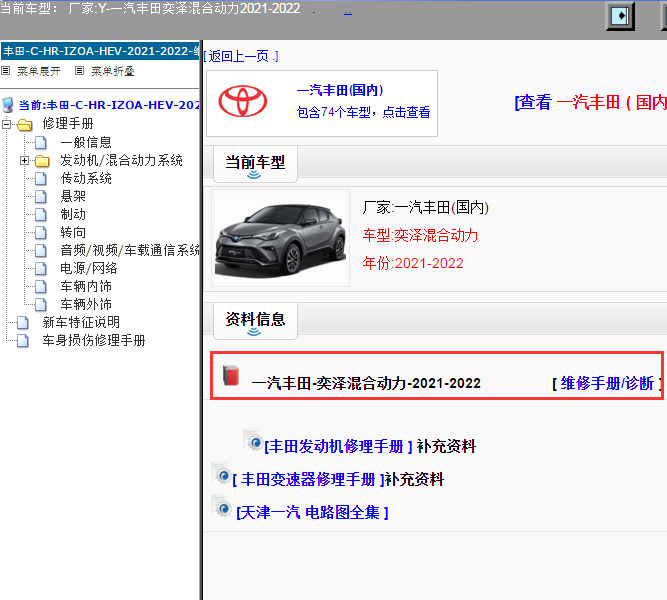Image resolution: width=667 pixels, height=600 pixels.
Task: Open the 资料信息 tab
Action: coord(255,321)
